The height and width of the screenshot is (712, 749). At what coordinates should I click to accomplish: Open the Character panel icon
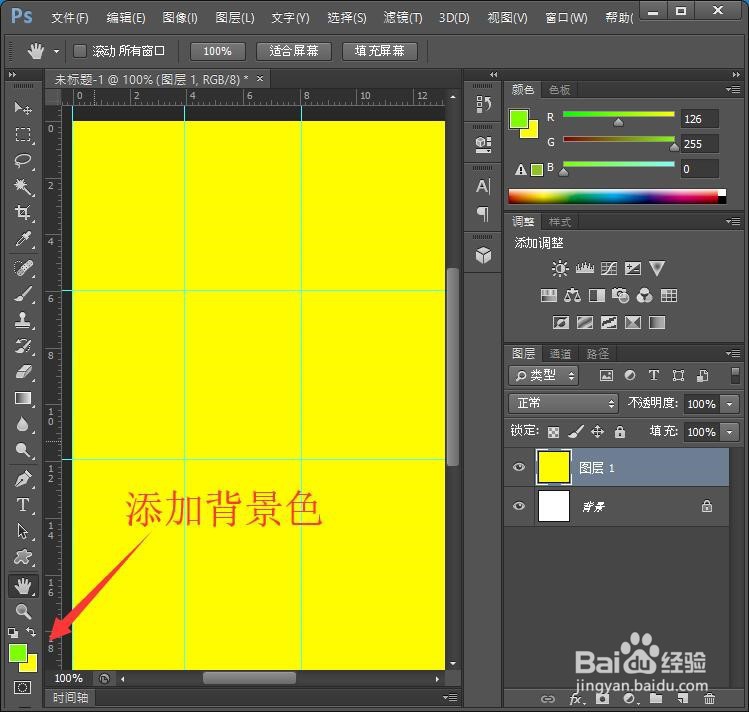pyautogui.click(x=483, y=186)
